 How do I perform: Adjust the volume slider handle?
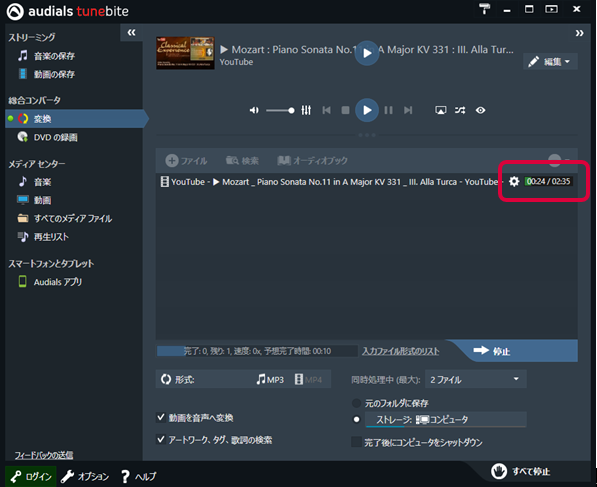click(291, 111)
